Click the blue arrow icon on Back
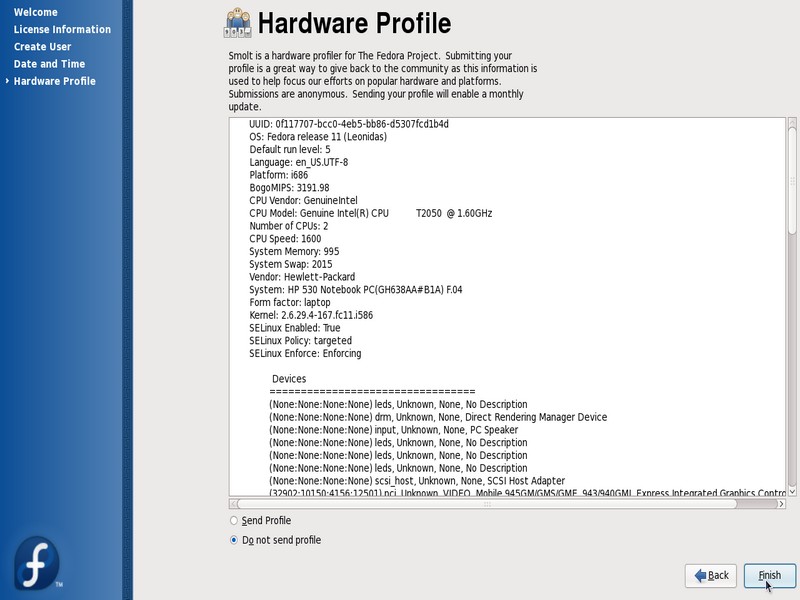Image resolution: width=800 pixels, height=600 pixels. [x=699, y=575]
